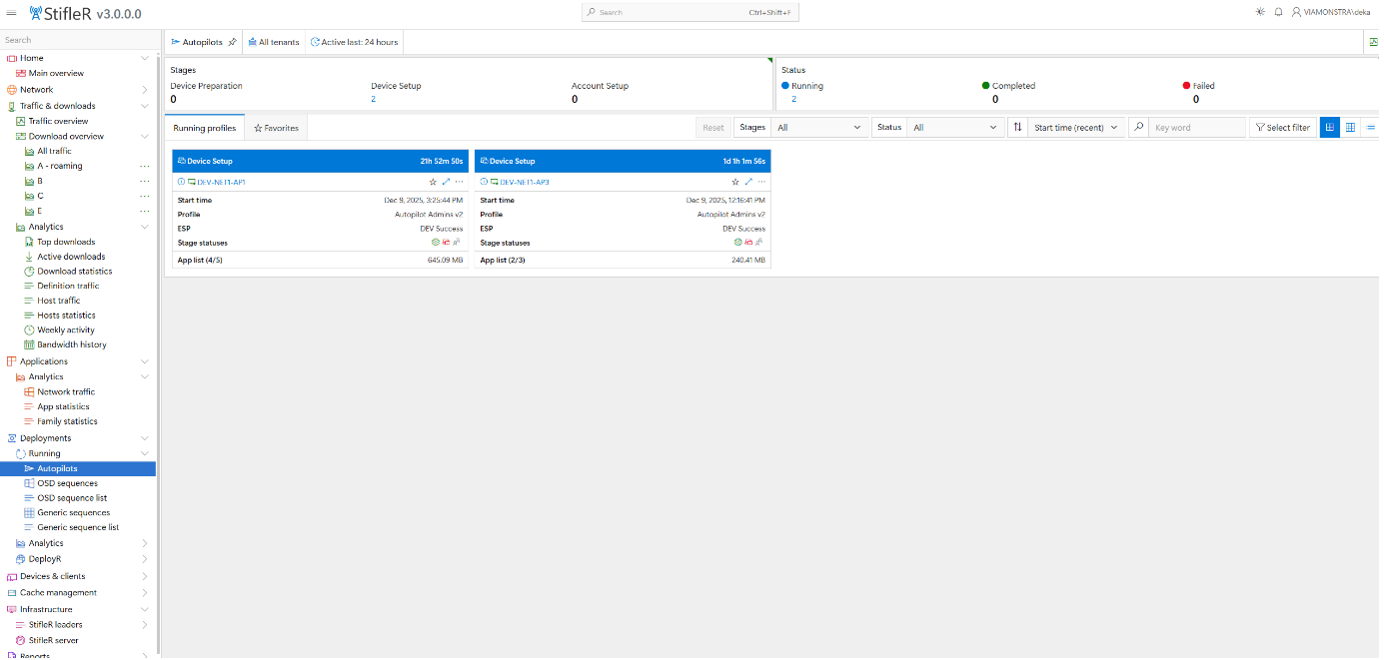
Task: Unpin the Autopilots view
Action: [x=231, y=41]
